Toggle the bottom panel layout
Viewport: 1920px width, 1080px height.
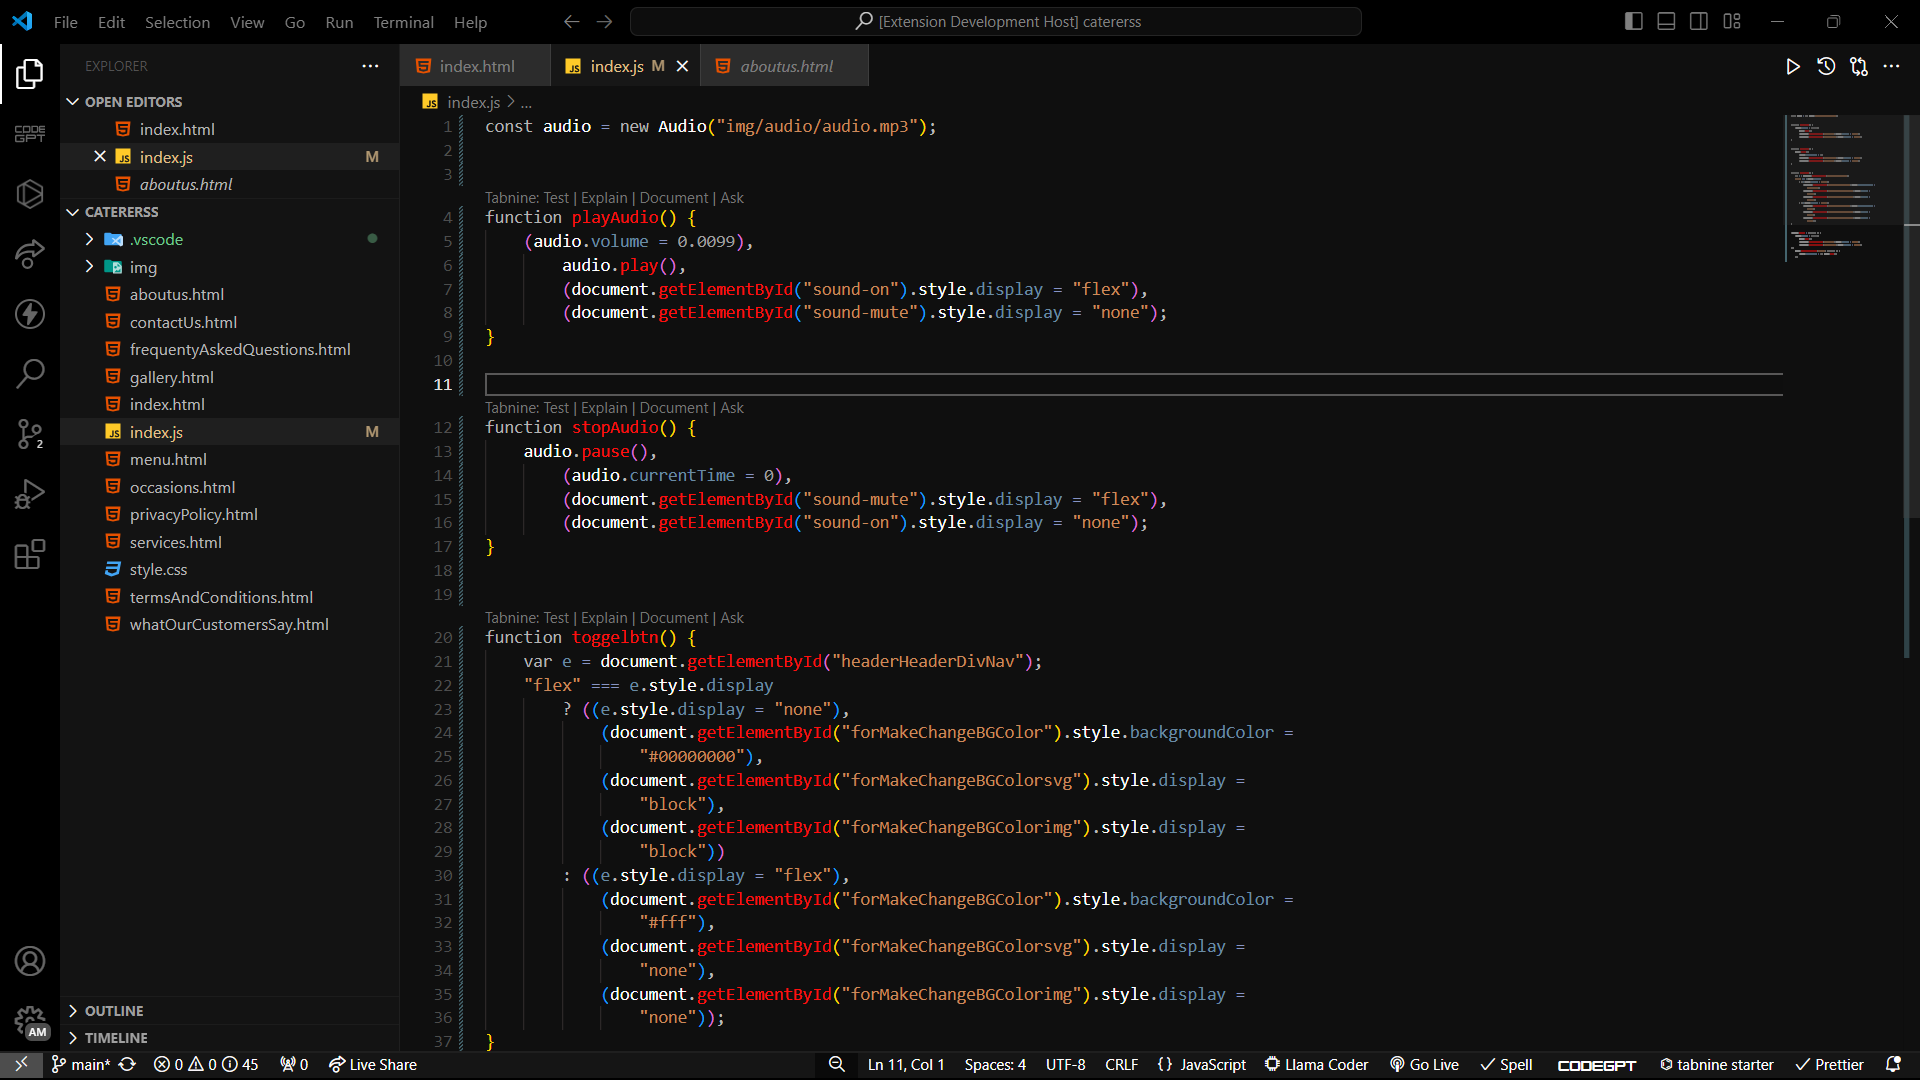[1666, 21]
